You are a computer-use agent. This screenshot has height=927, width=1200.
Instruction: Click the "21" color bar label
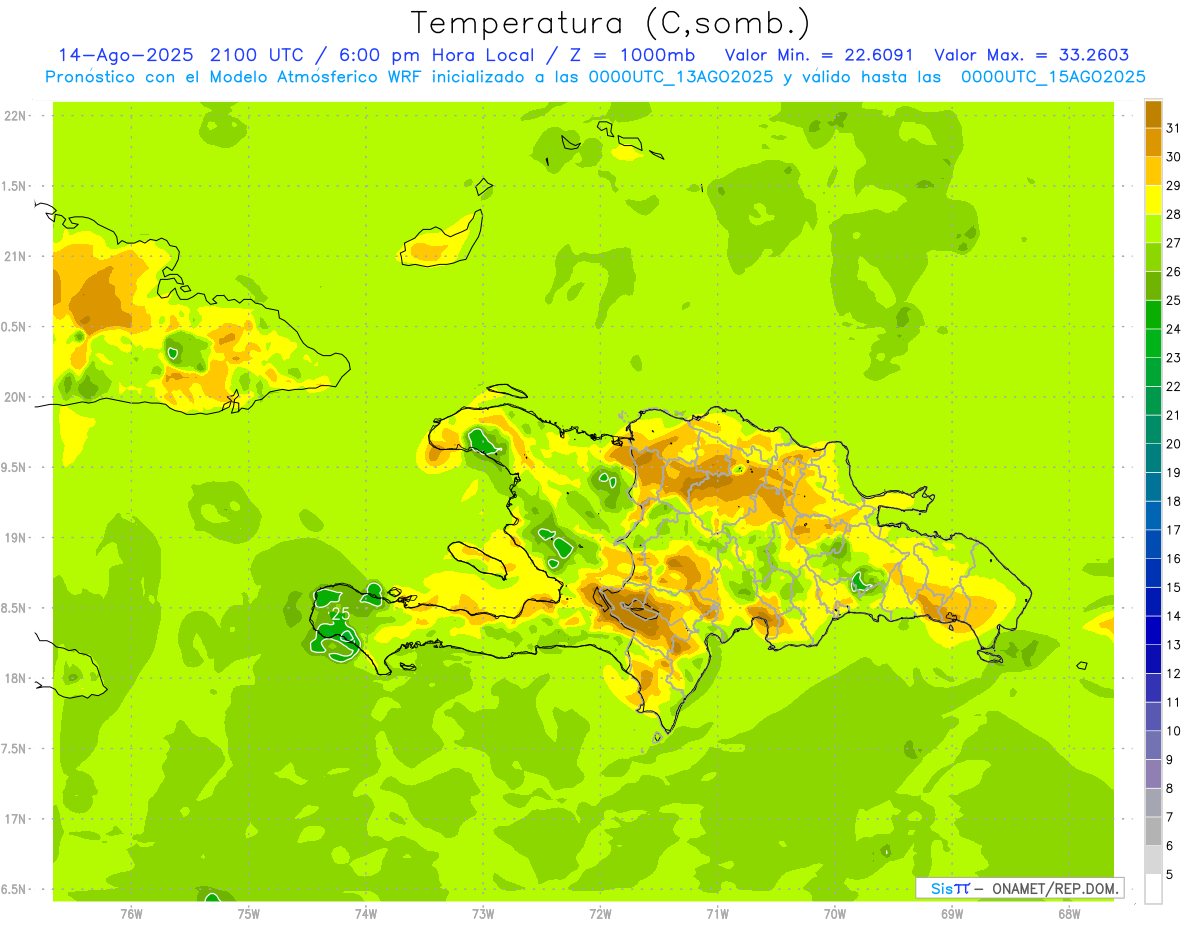pyautogui.click(x=1174, y=415)
